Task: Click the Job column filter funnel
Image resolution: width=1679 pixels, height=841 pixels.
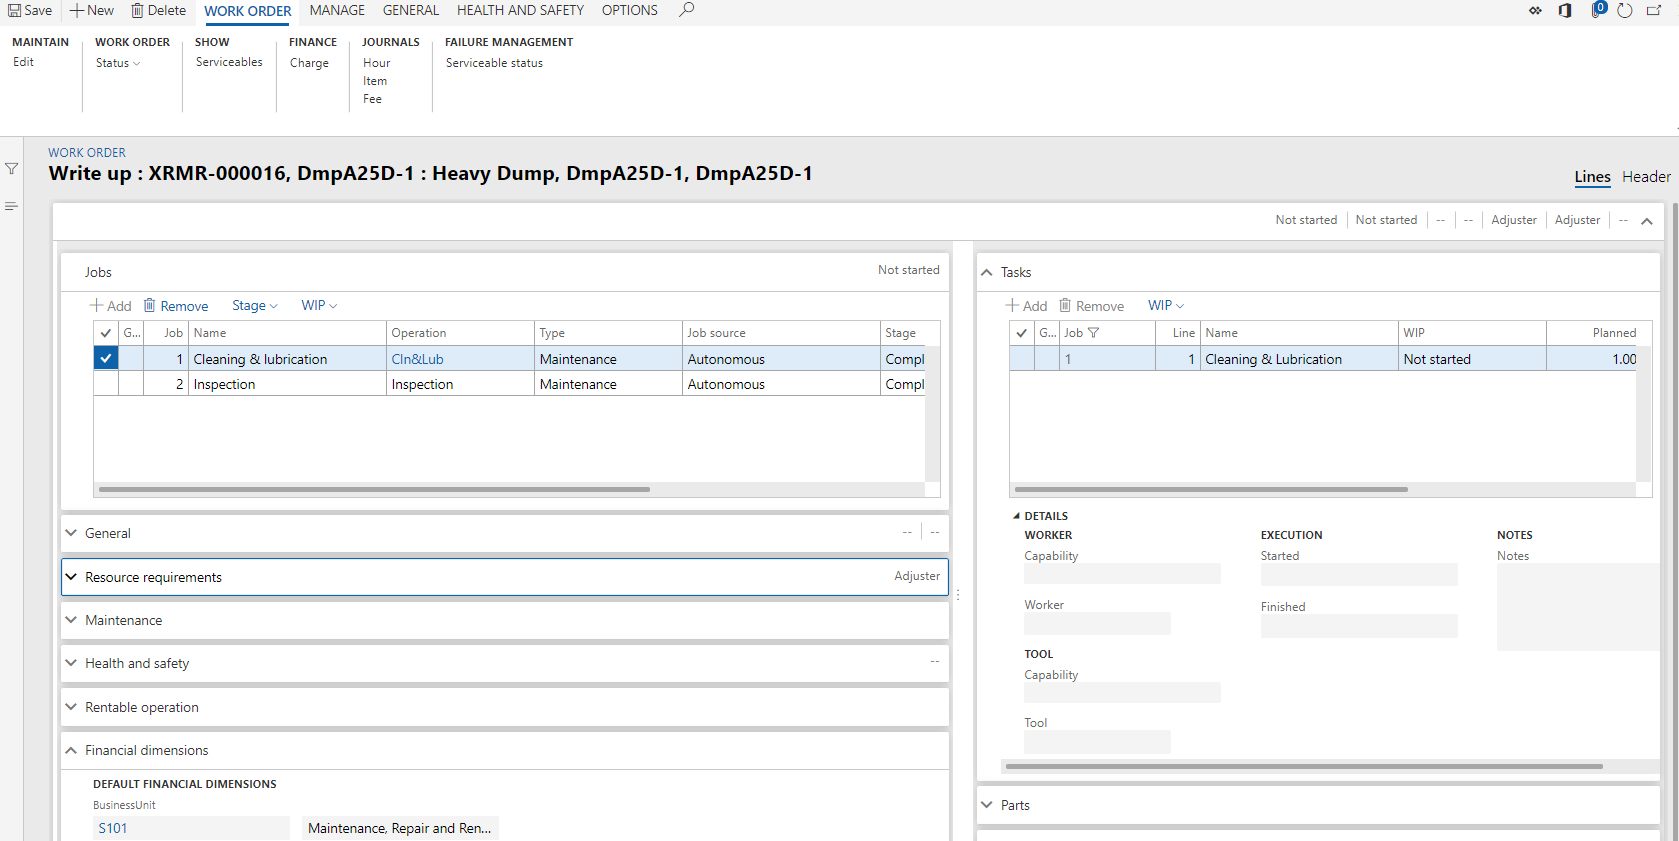Action: [1093, 333]
